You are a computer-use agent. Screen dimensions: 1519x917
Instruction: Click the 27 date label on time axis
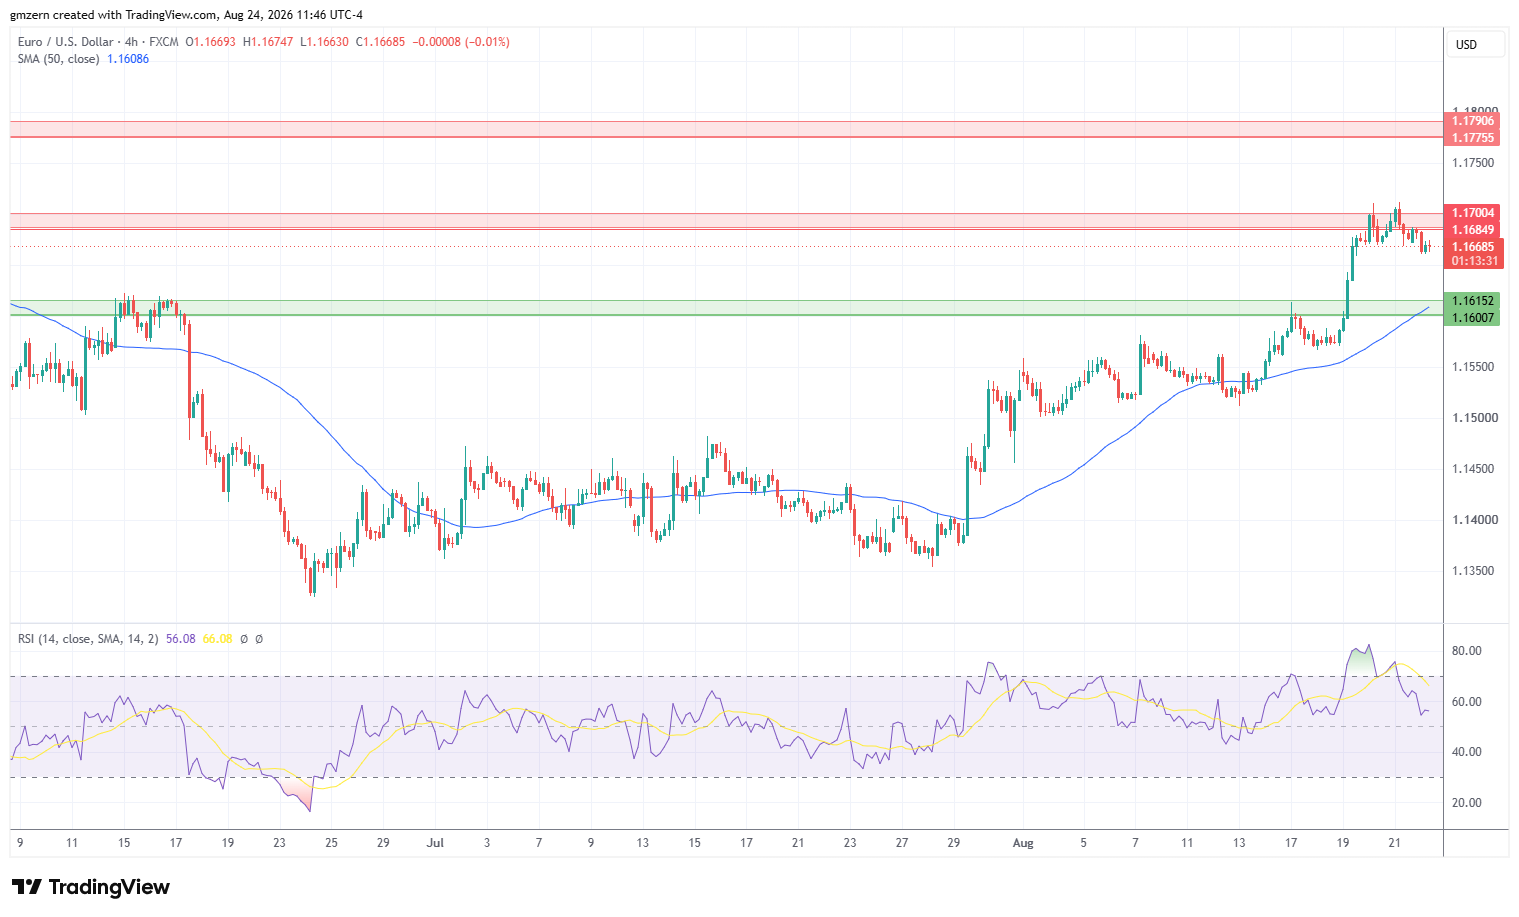pyautogui.click(x=902, y=843)
